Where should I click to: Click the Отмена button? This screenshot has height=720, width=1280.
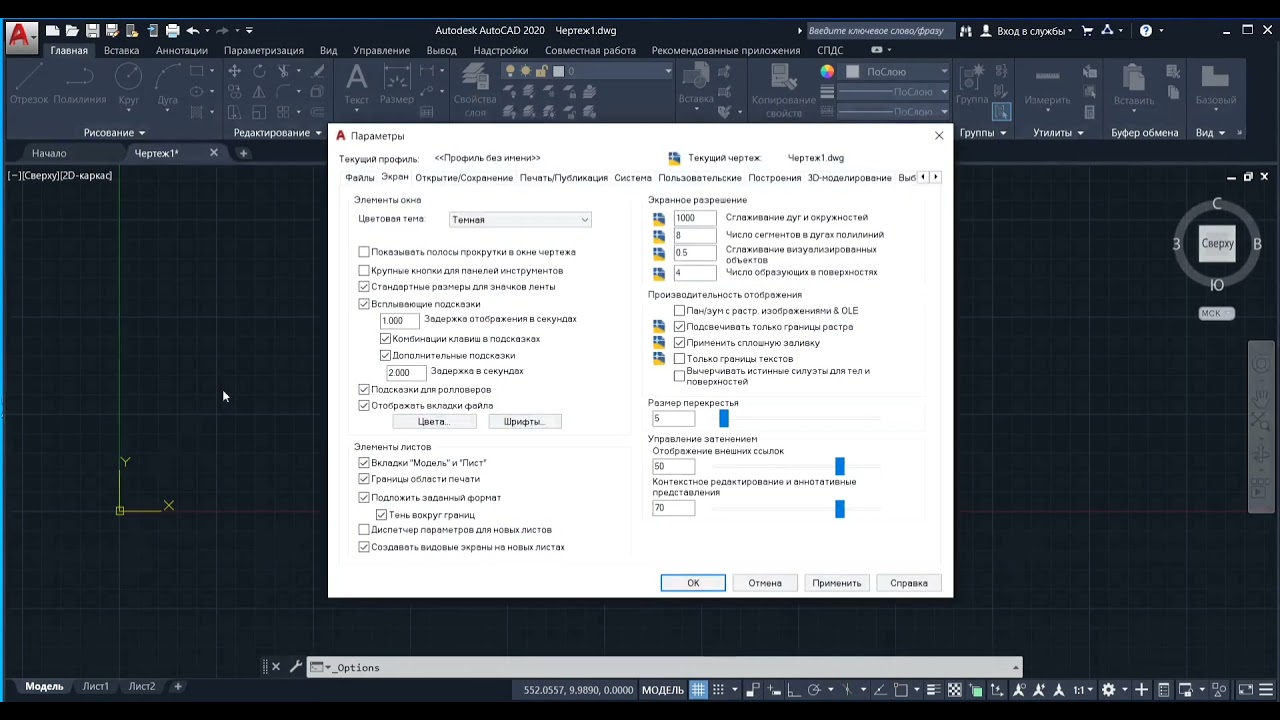point(765,583)
